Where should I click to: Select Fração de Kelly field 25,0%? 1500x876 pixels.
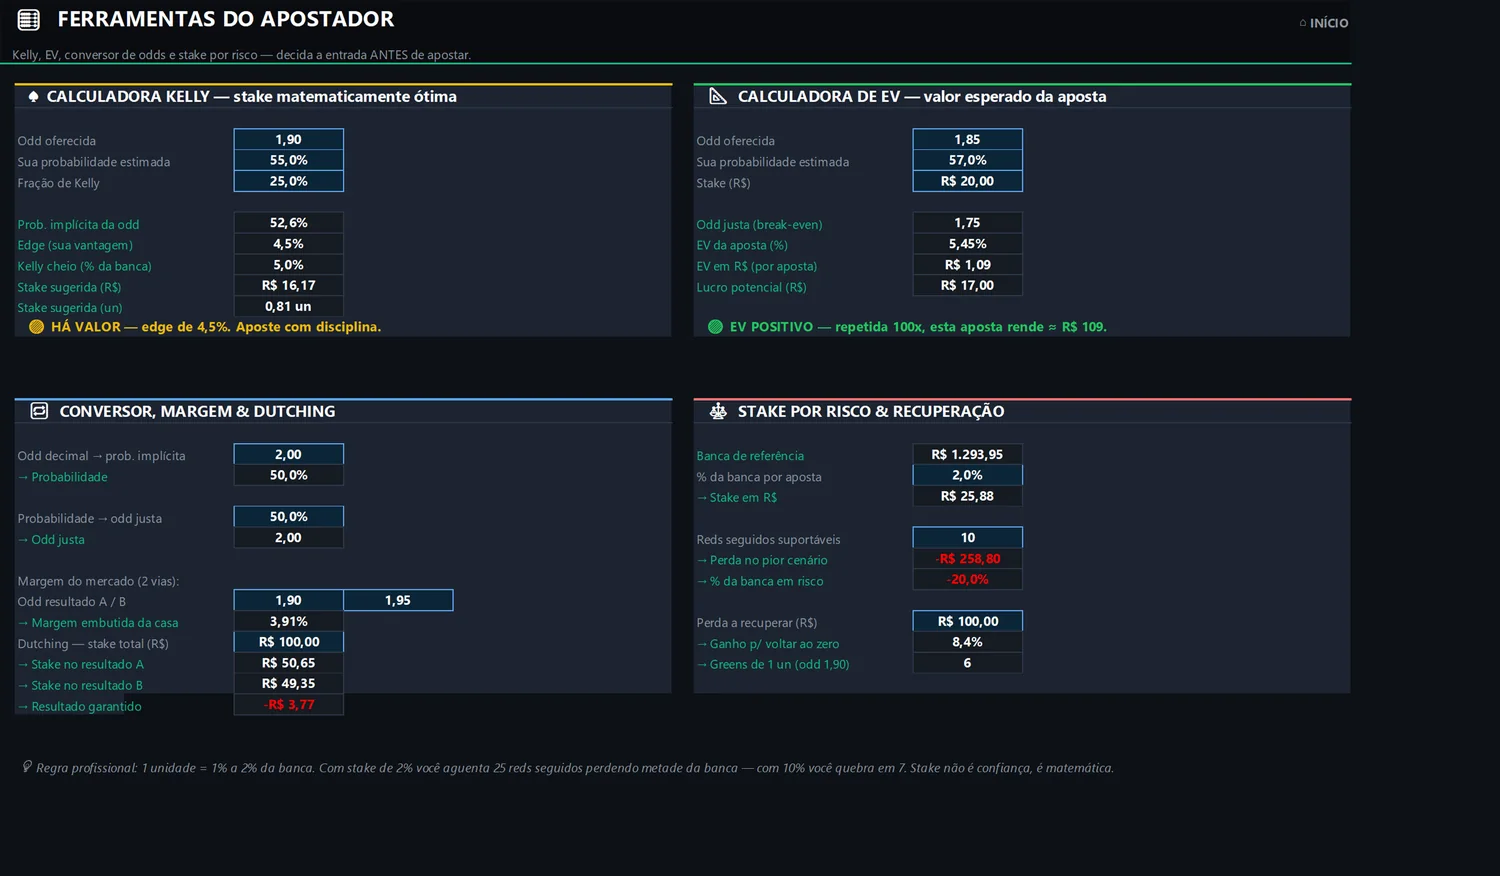[x=289, y=181]
